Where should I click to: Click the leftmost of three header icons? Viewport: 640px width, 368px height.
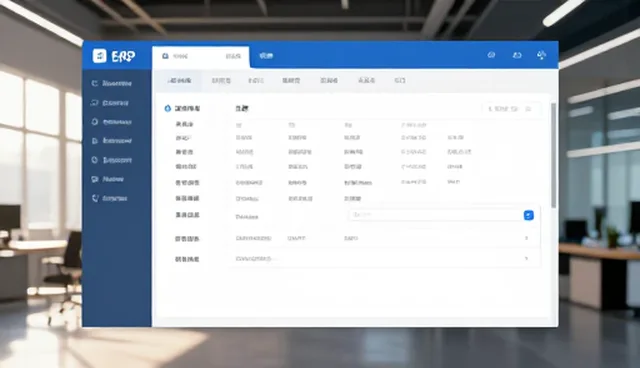pyautogui.click(x=491, y=55)
